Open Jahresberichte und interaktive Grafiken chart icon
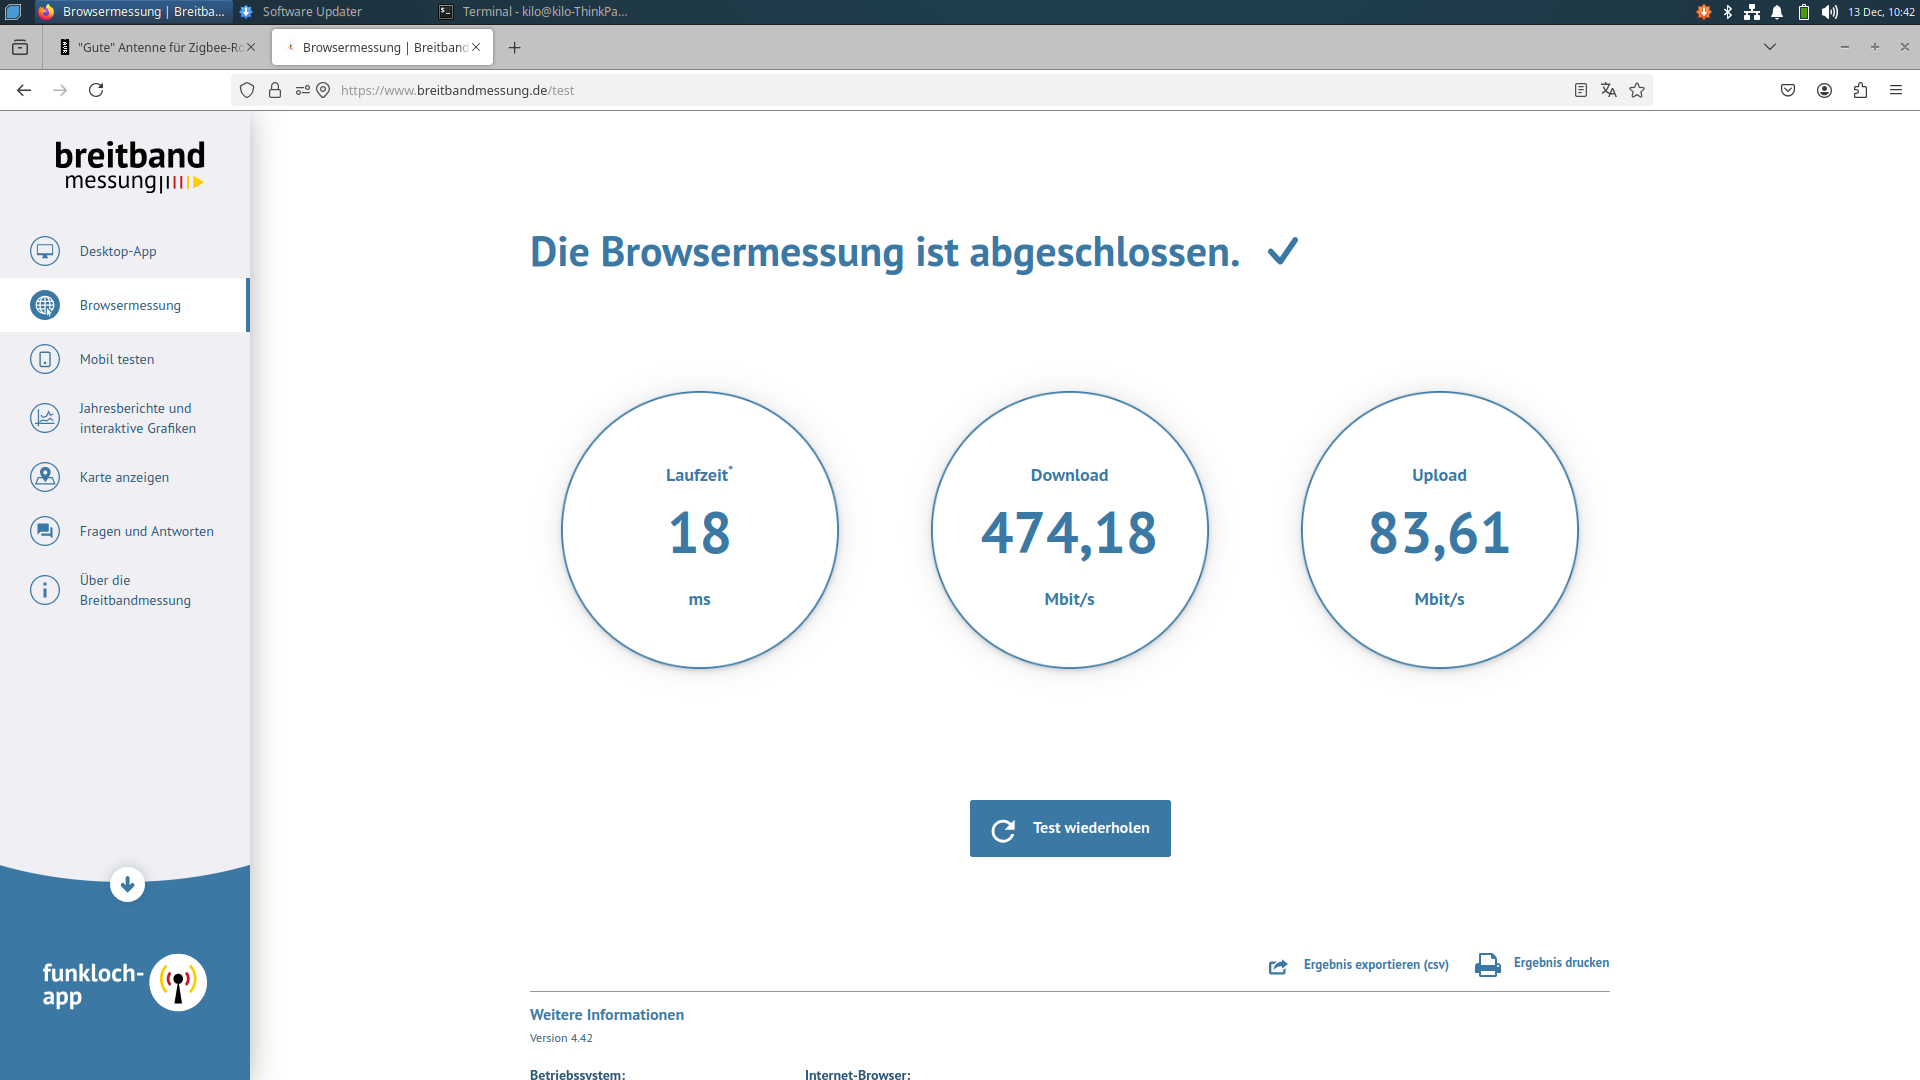Image resolution: width=1920 pixels, height=1080 pixels. (45, 418)
